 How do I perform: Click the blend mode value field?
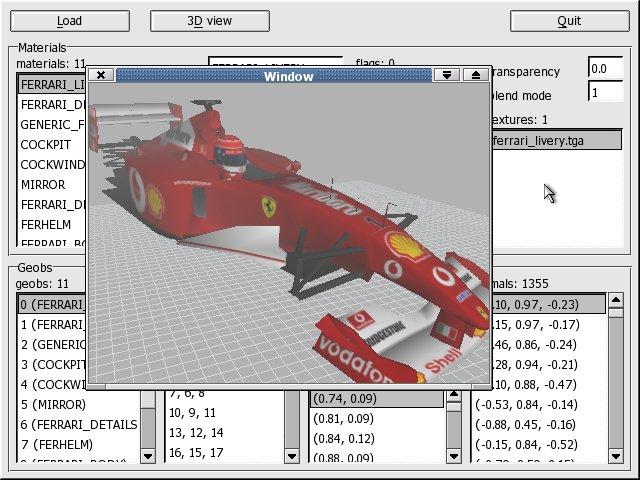606,92
